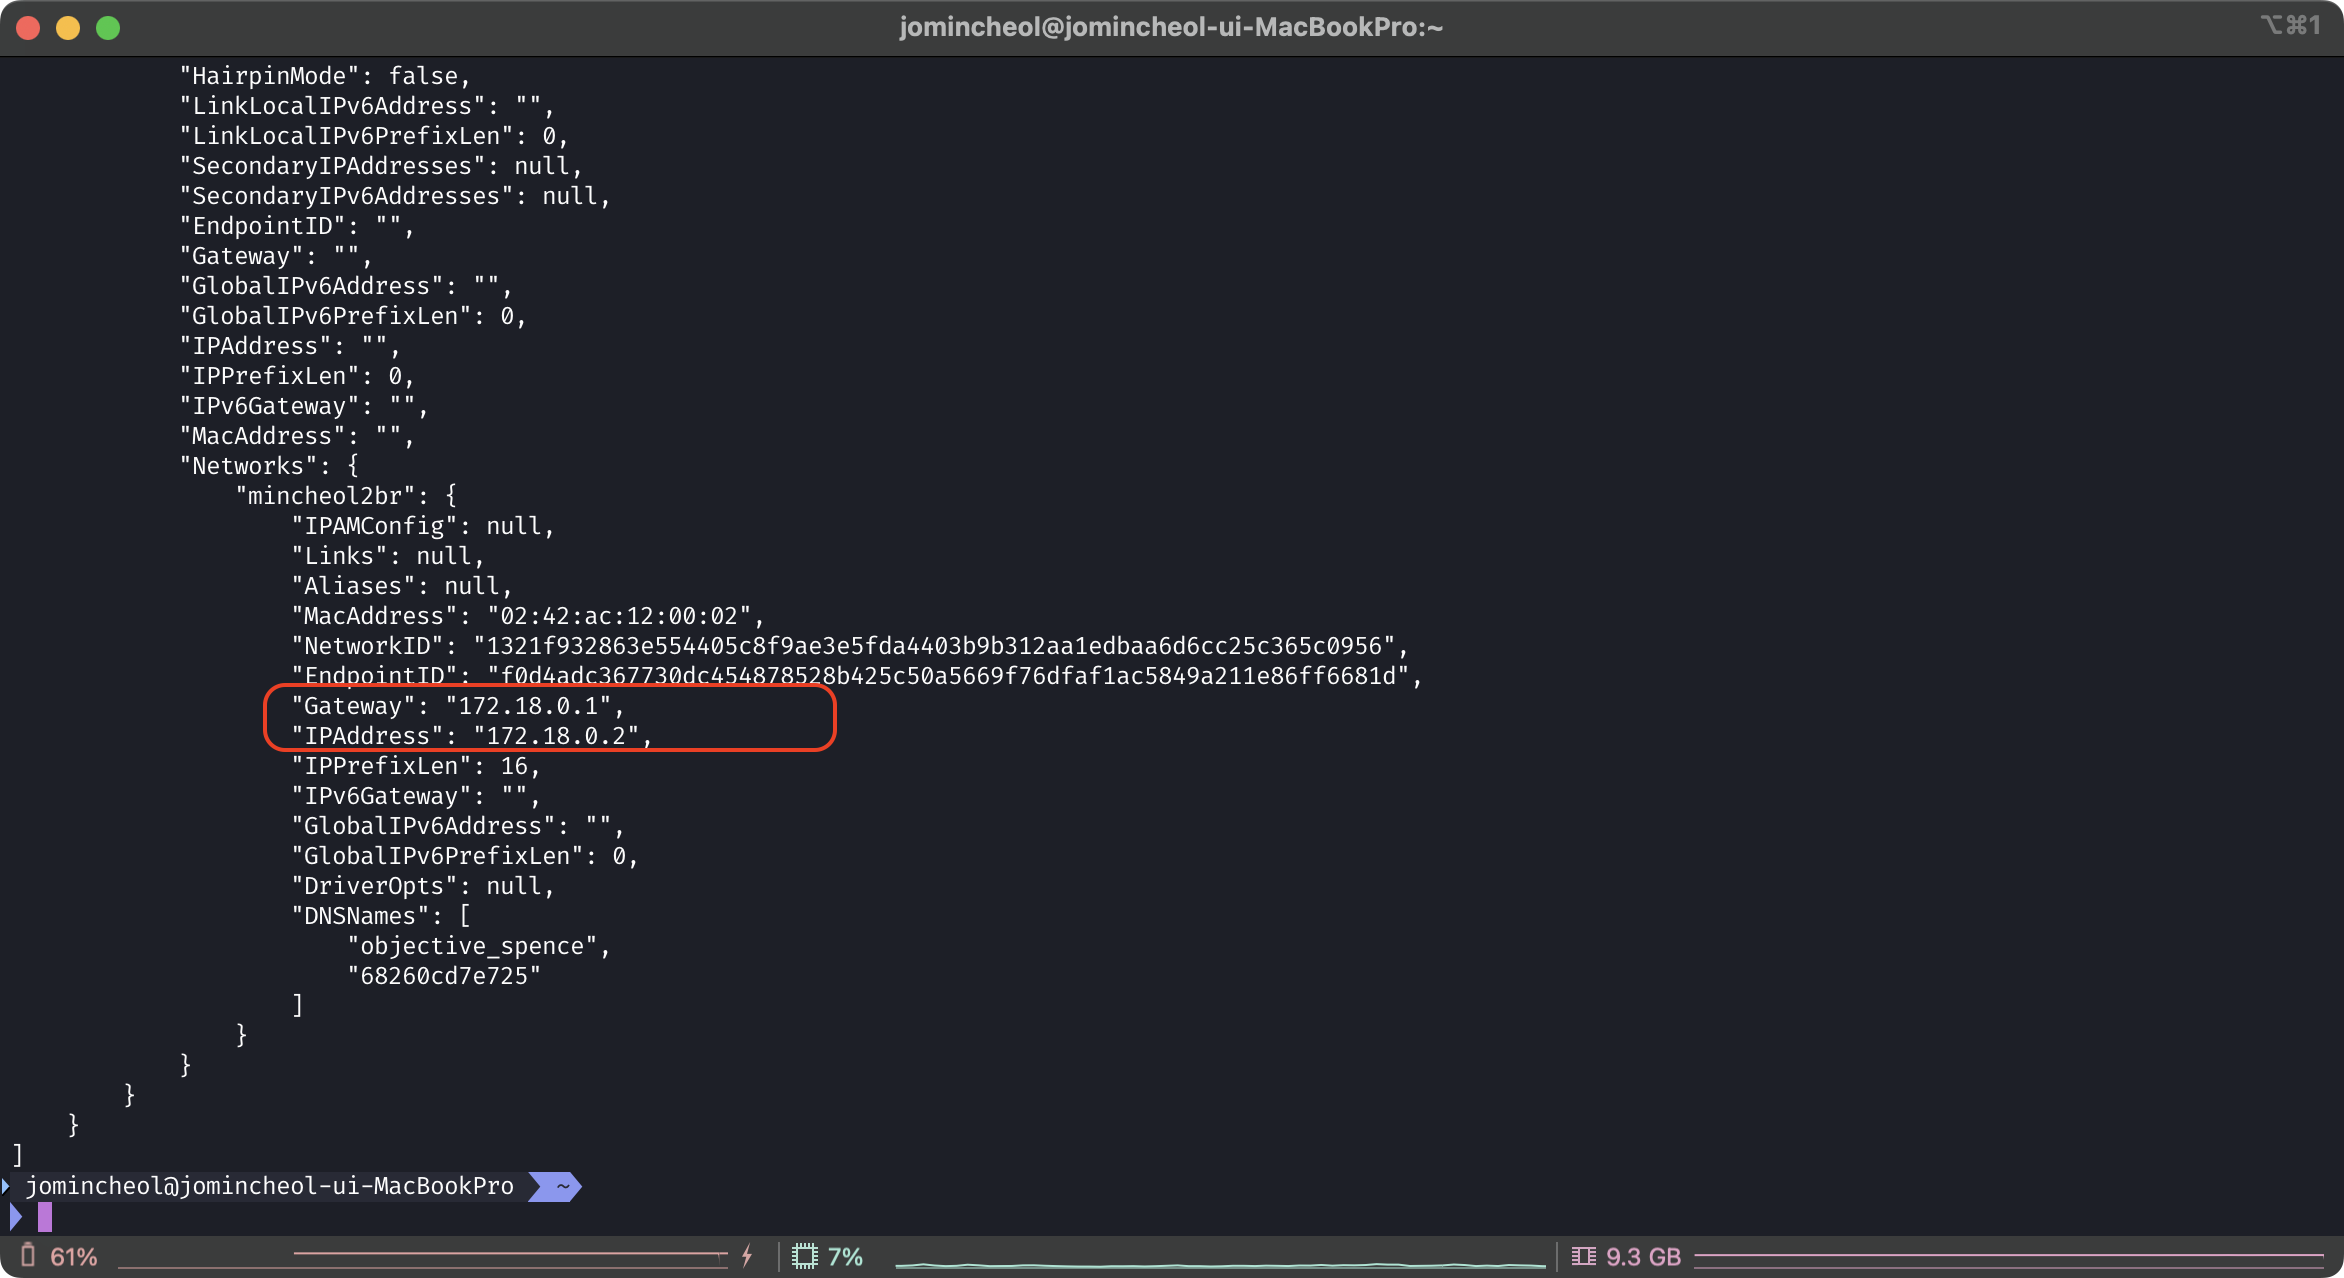Click the prompt arrow beside the cursor
Image resolution: width=2344 pixels, height=1278 pixels.
[16, 1217]
